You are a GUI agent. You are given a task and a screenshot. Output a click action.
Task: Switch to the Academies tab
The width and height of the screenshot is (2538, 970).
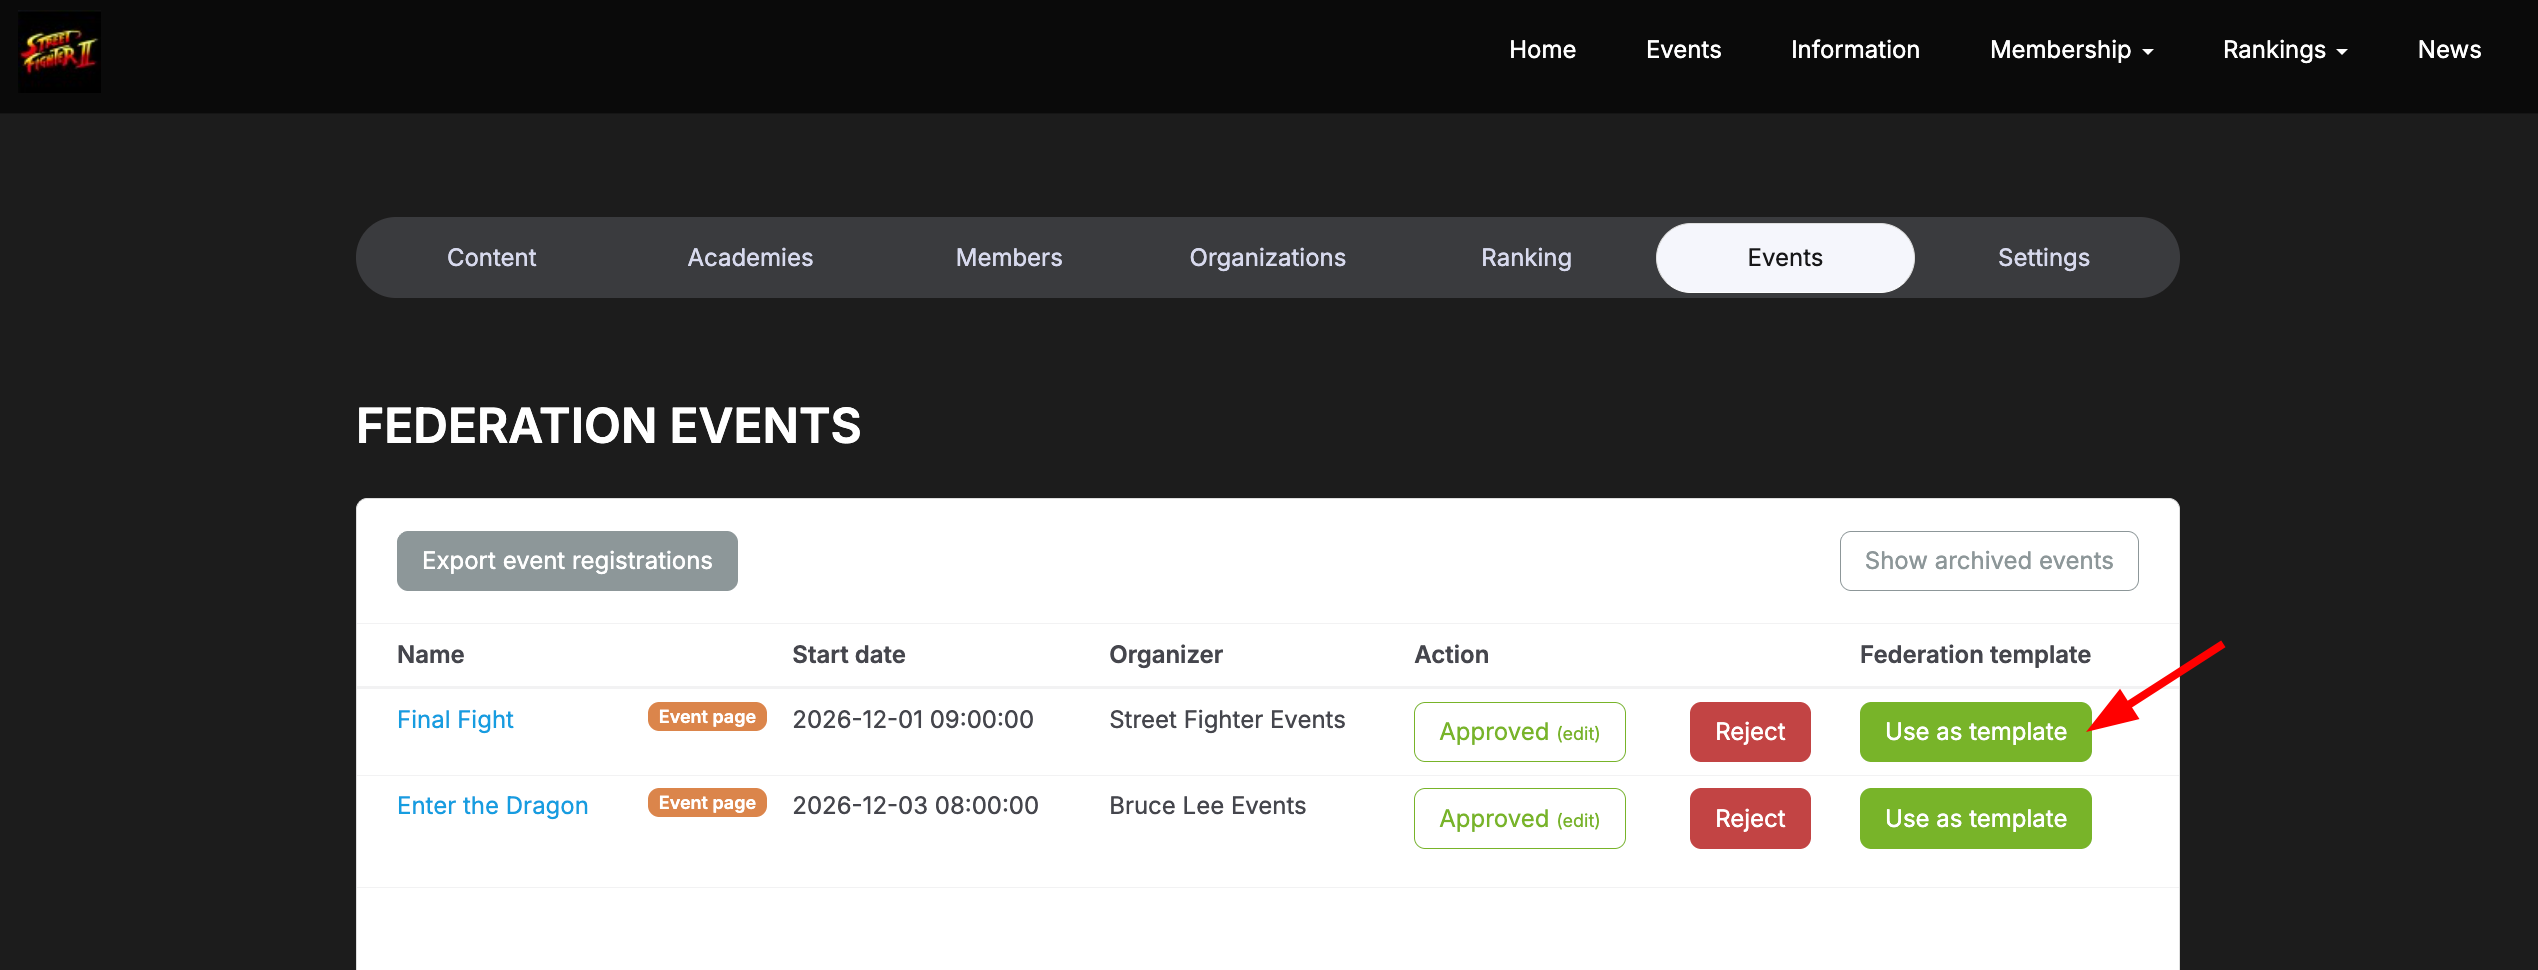coord(750,258)
